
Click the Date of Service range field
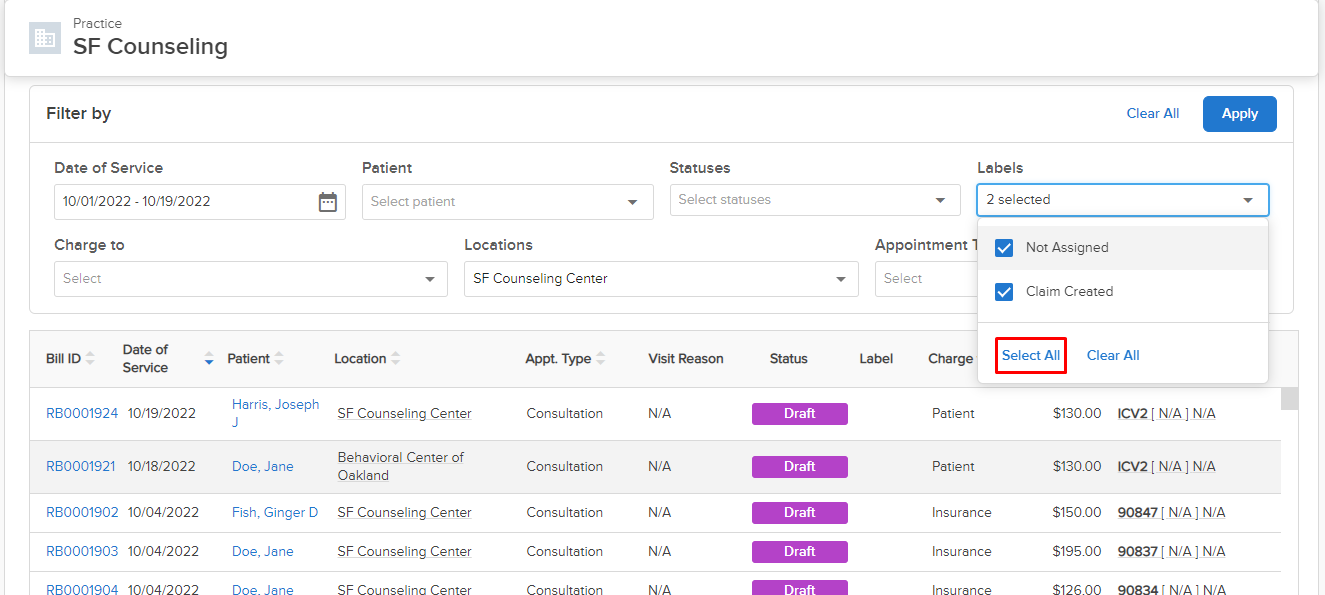(x=200, y=202)
